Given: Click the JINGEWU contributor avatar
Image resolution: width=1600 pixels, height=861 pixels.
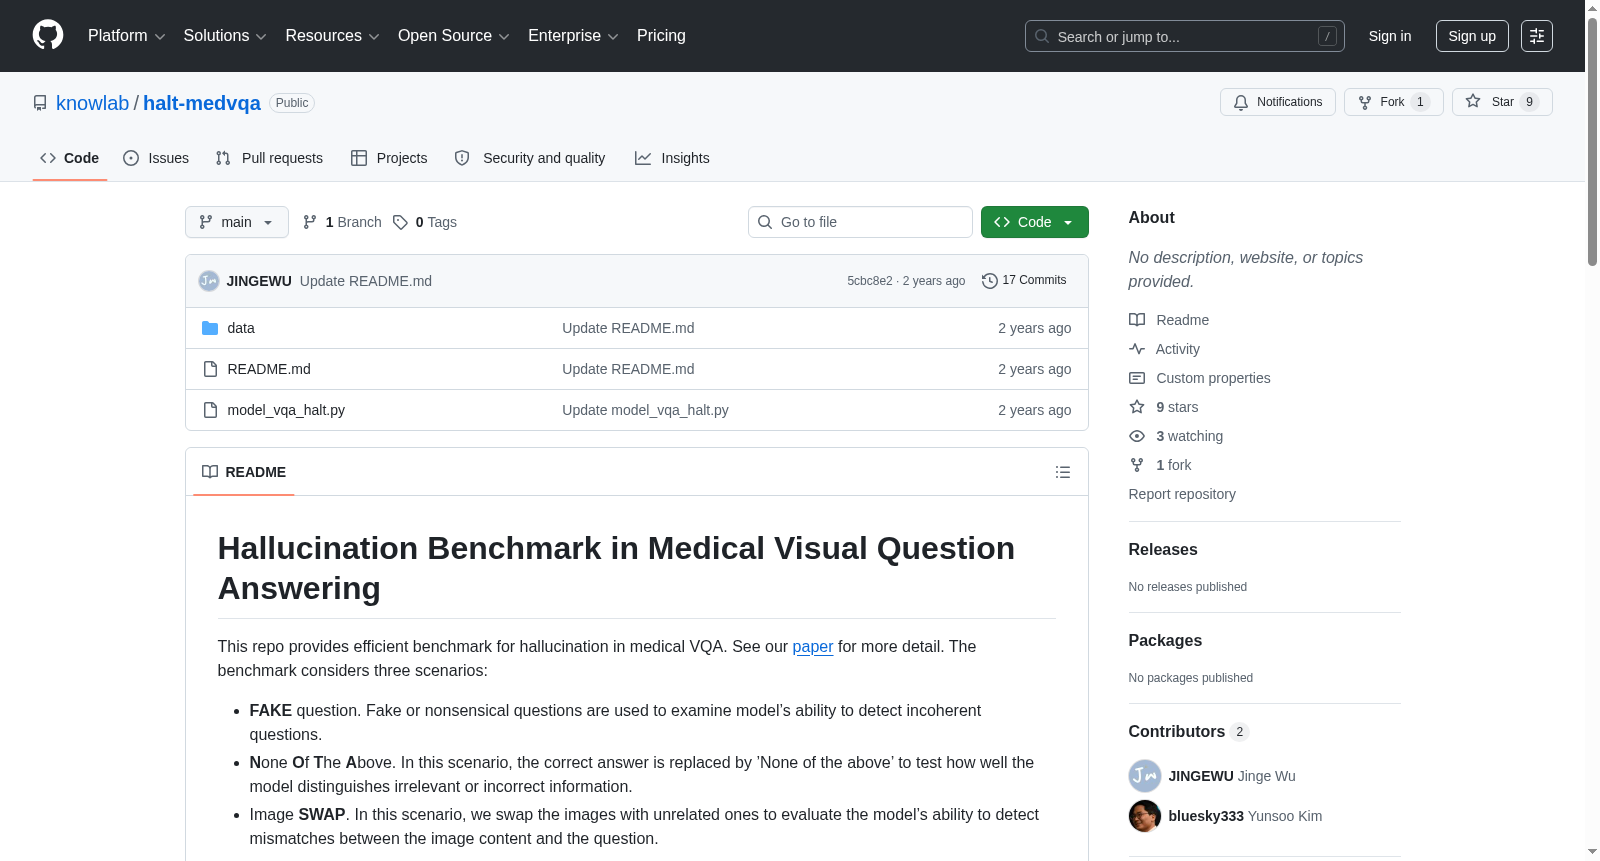Looking at the screenshot, I should pyautogui.click(x=1145, y=776).
